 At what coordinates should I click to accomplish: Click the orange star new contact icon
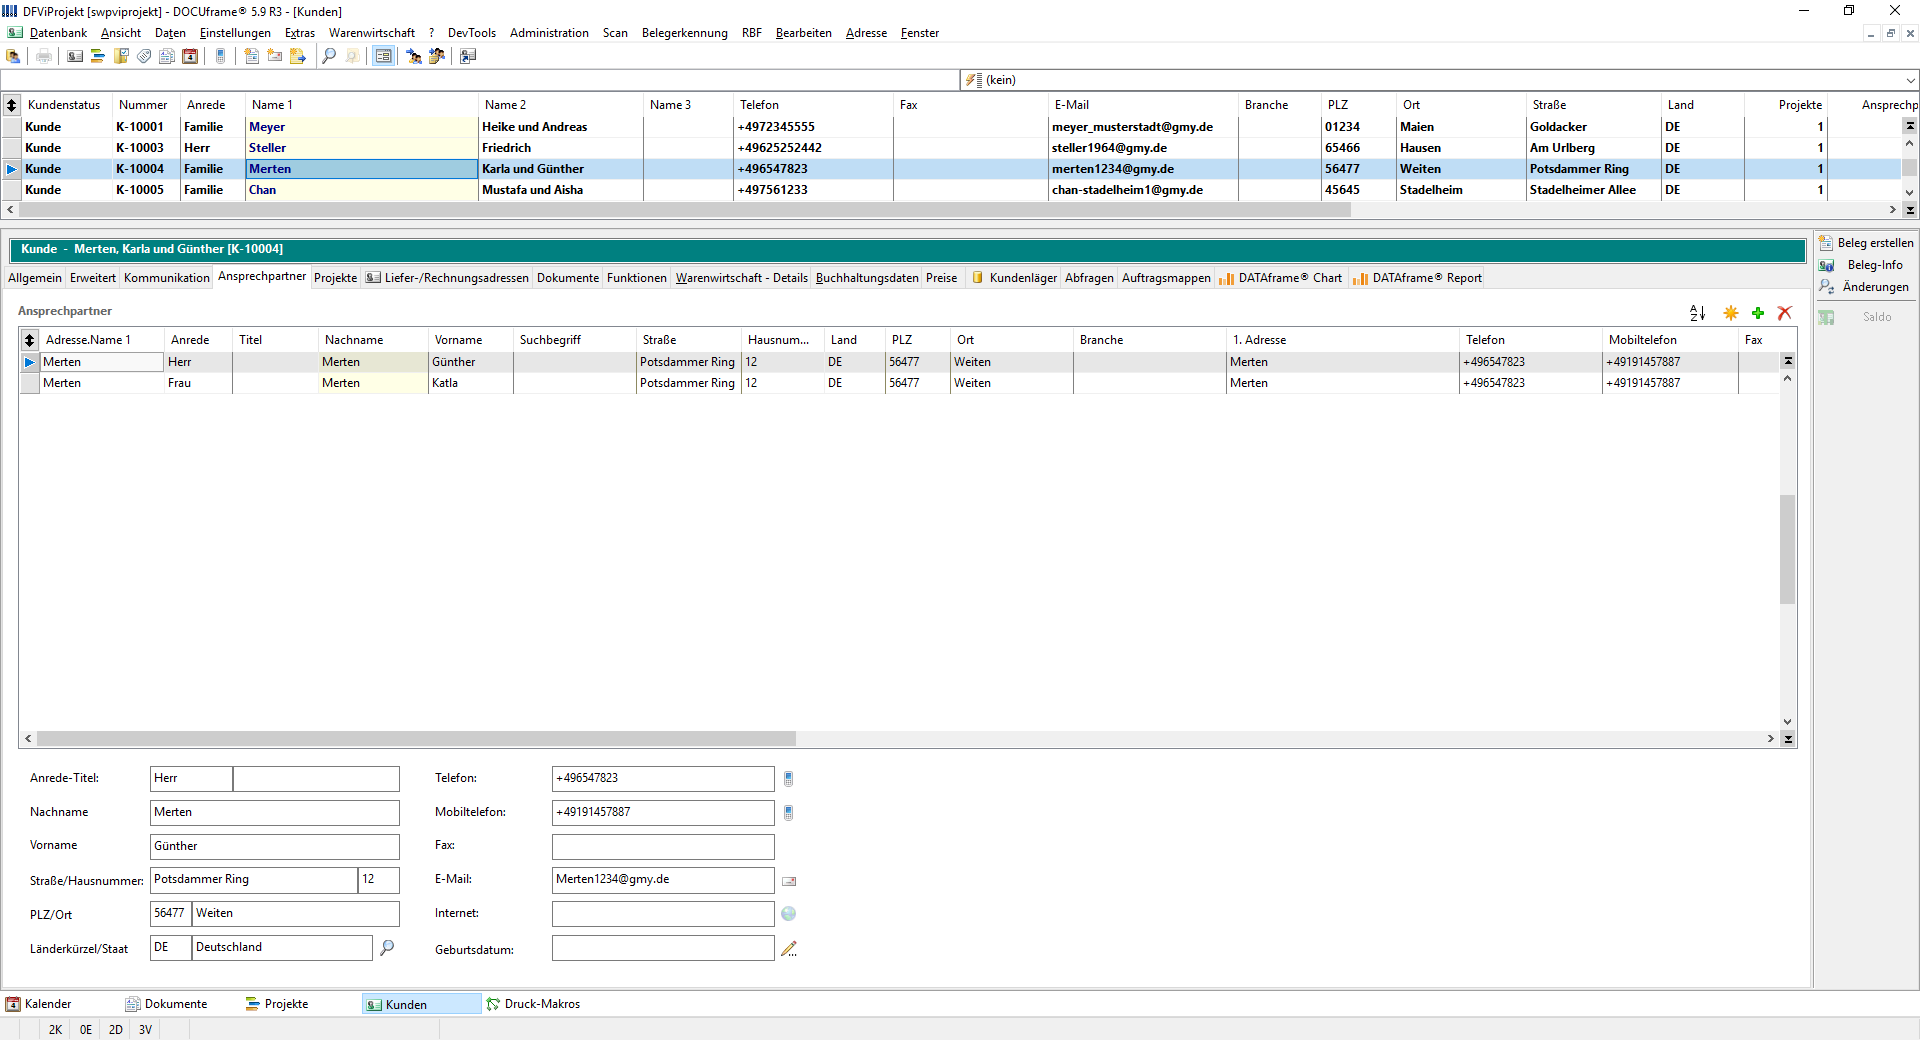[1731, 313]
